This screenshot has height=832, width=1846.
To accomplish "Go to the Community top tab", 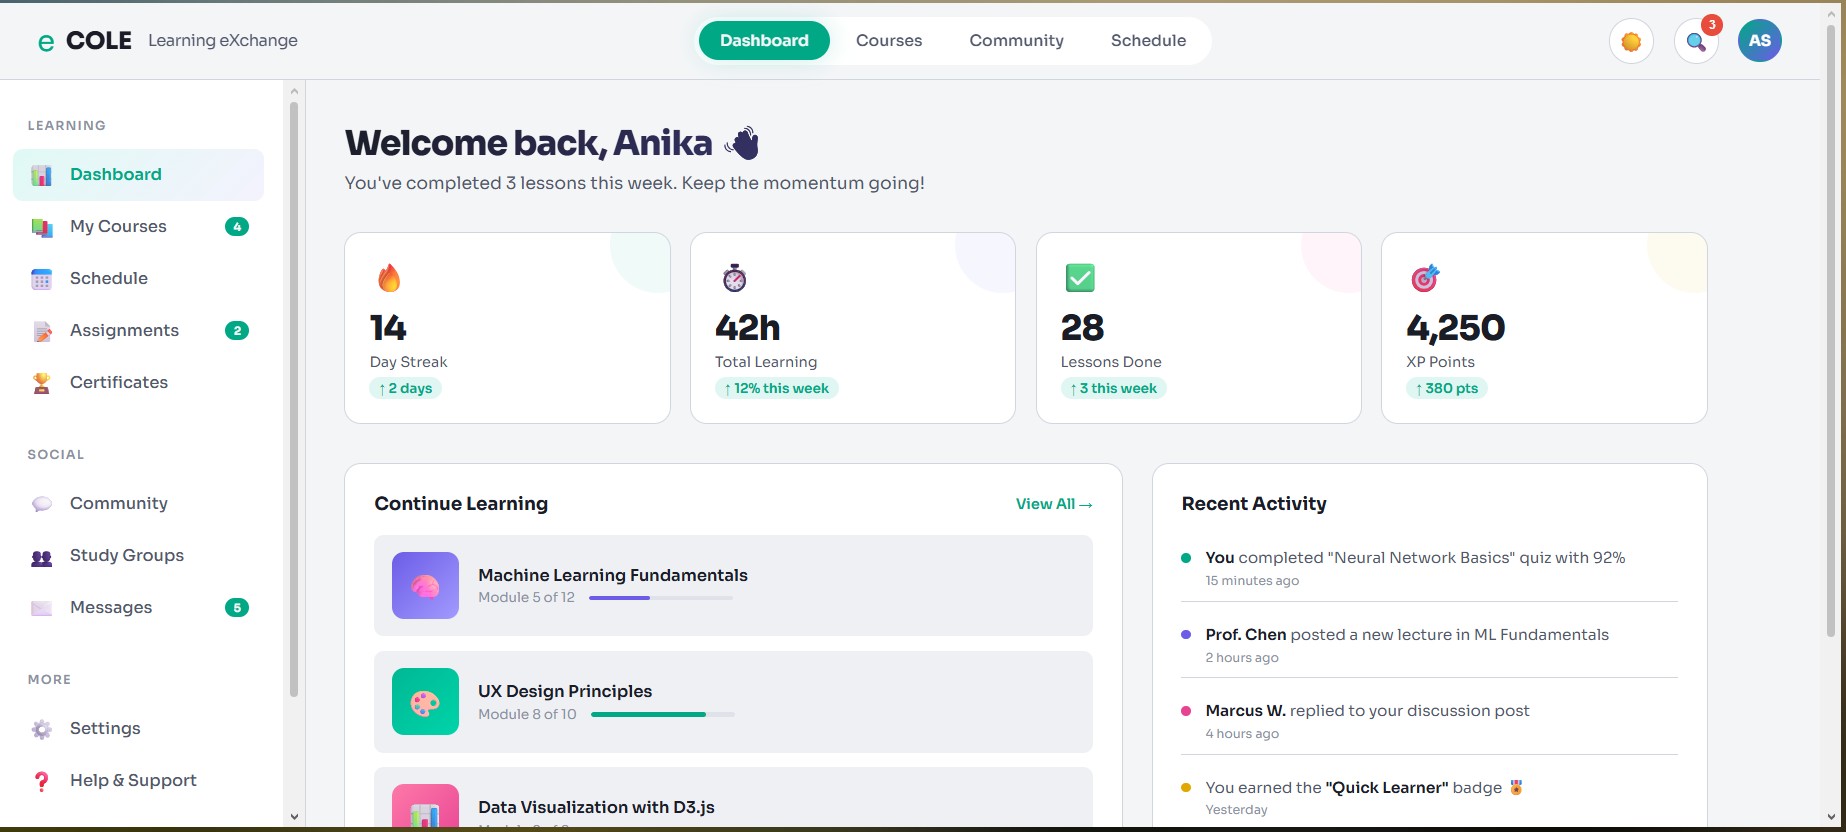I will pos(1016,41).
